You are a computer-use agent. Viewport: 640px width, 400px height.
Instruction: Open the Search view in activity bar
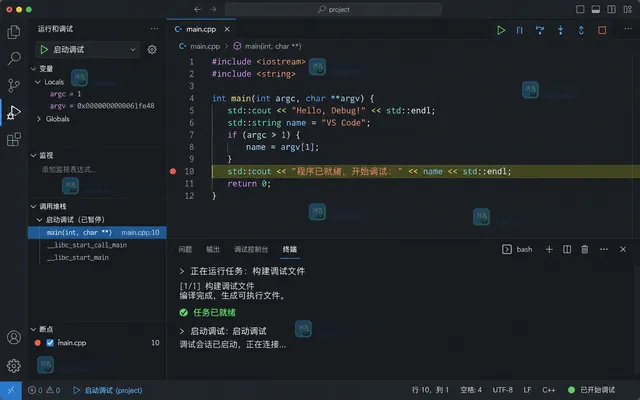(14, 58)
